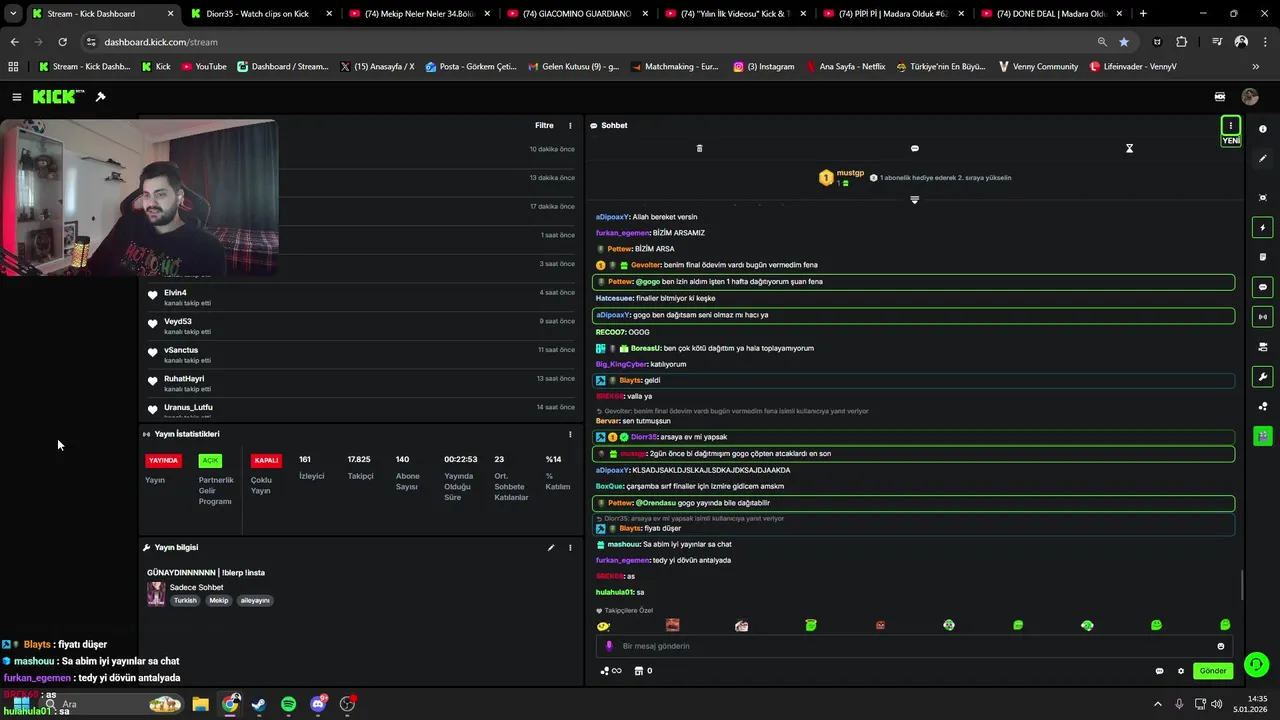Click the mustgp top gifter name
Viewport: 1280px width, 720px height.
(850, 173)
